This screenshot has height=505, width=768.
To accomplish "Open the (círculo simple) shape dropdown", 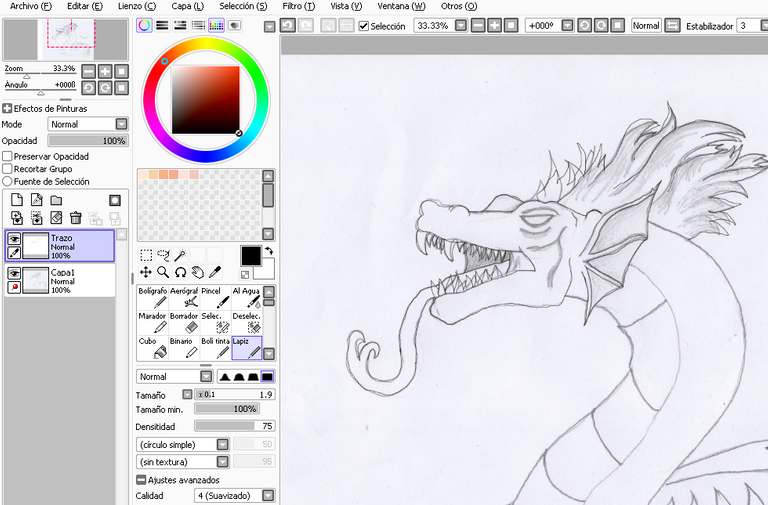I will pos(222,444).
